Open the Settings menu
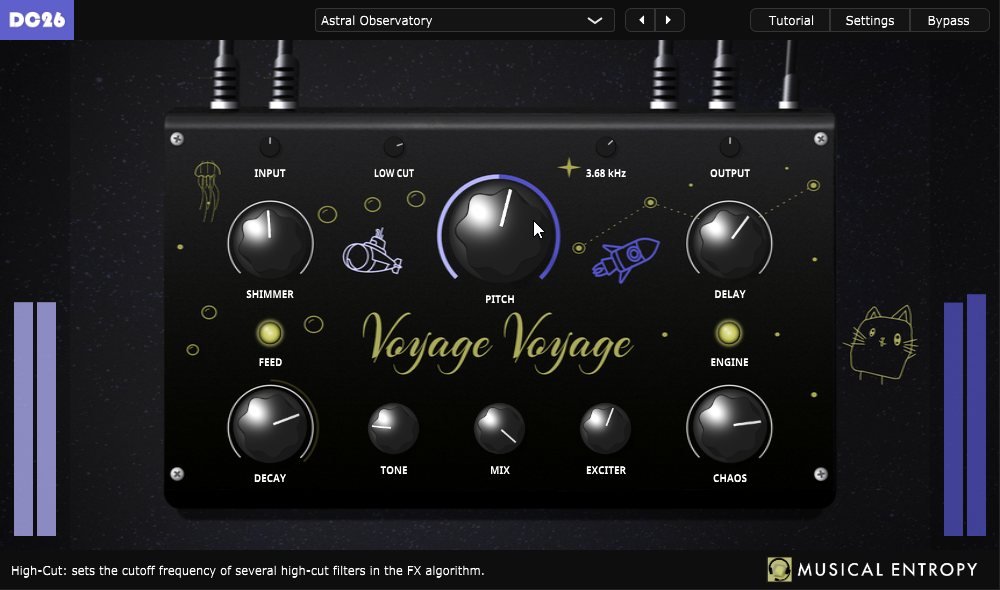Image resolution: width=1000 pixels, height=590 pixels. [x=869, y=20]
